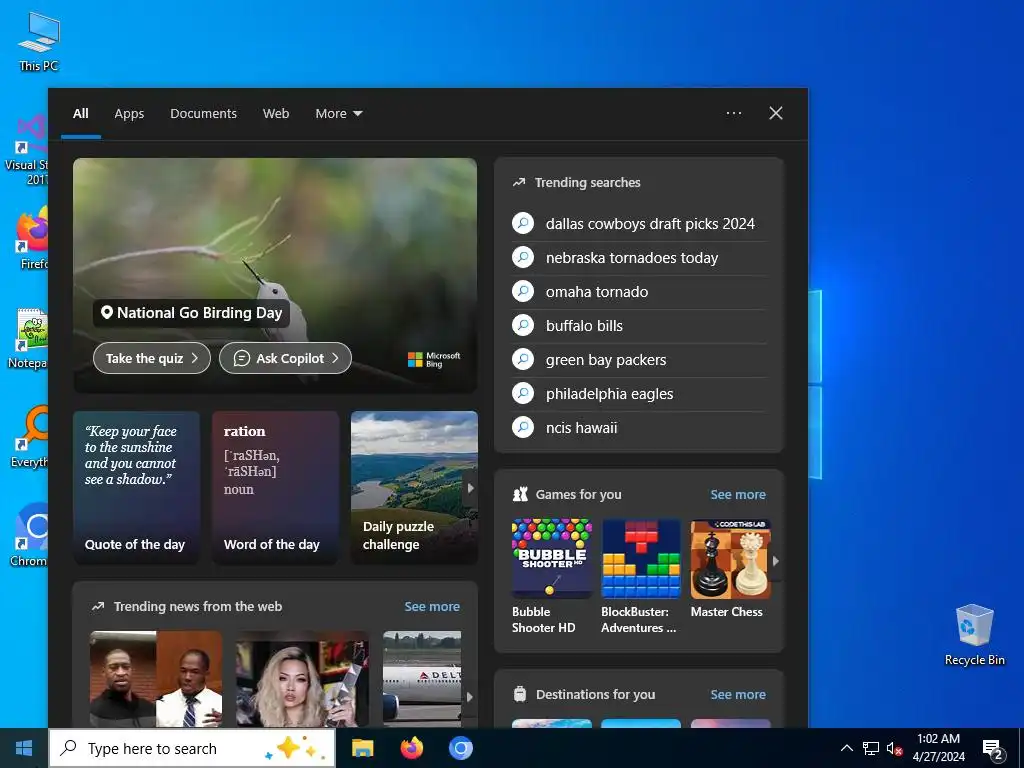Open Delta airplane news thumbnail
The width and height of the screenshot is (1024, 768).
(x=422, y=679)
